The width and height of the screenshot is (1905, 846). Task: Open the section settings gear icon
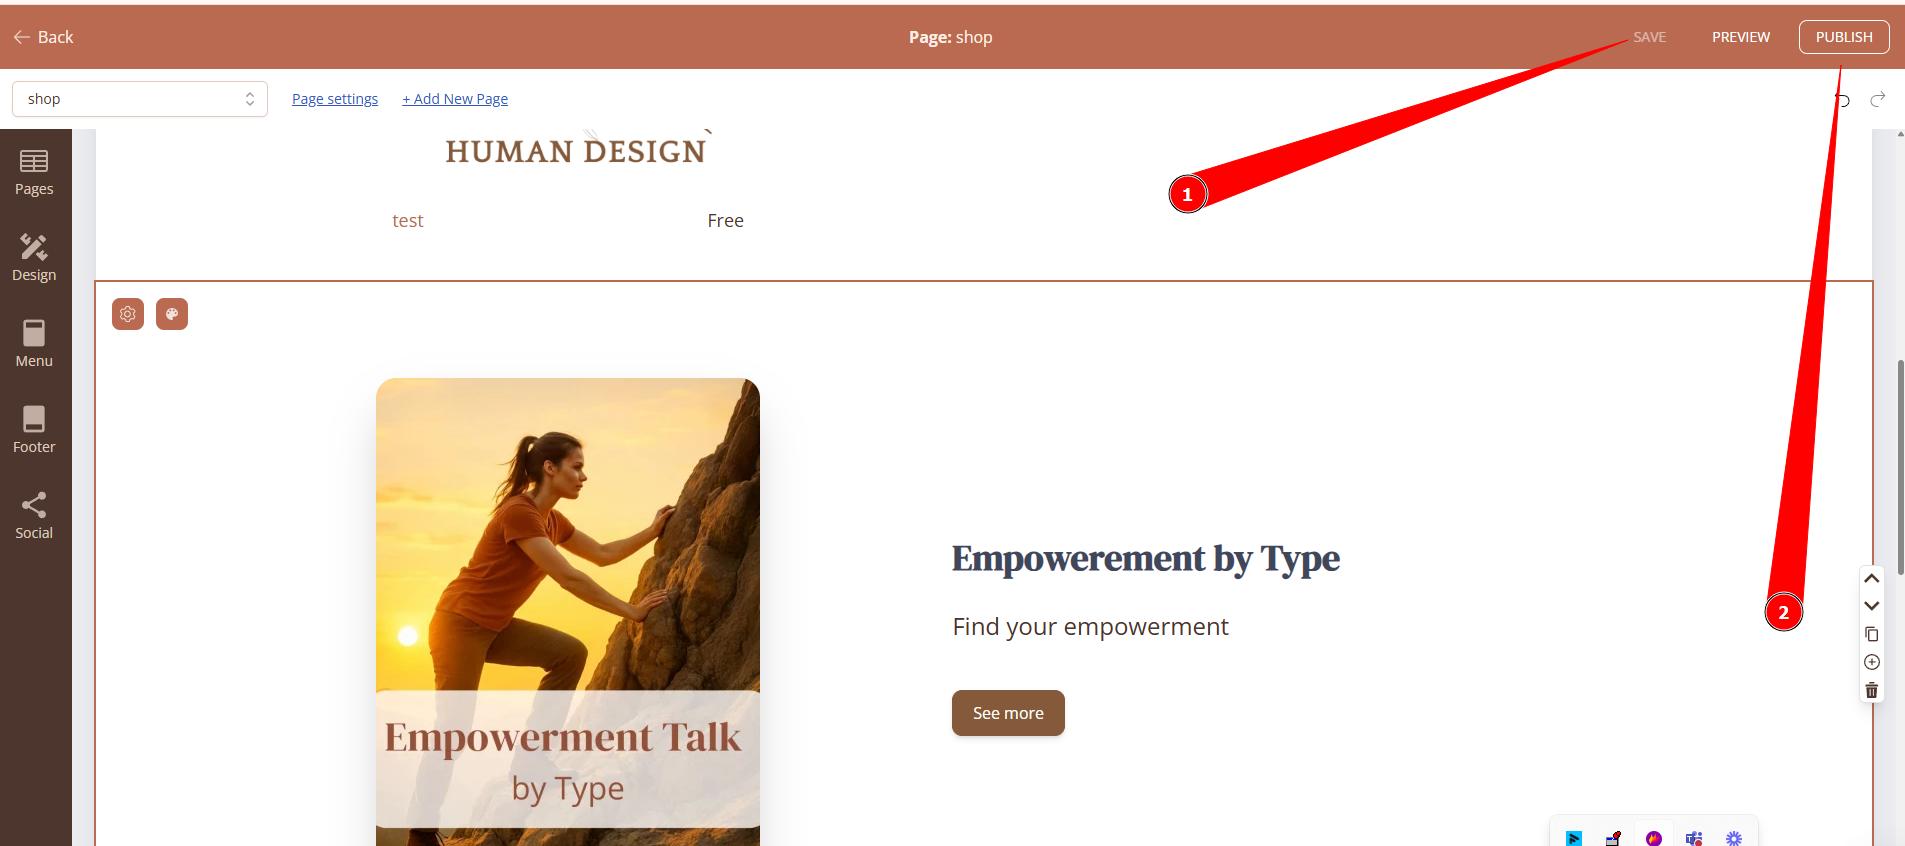(x=128, y=314)
